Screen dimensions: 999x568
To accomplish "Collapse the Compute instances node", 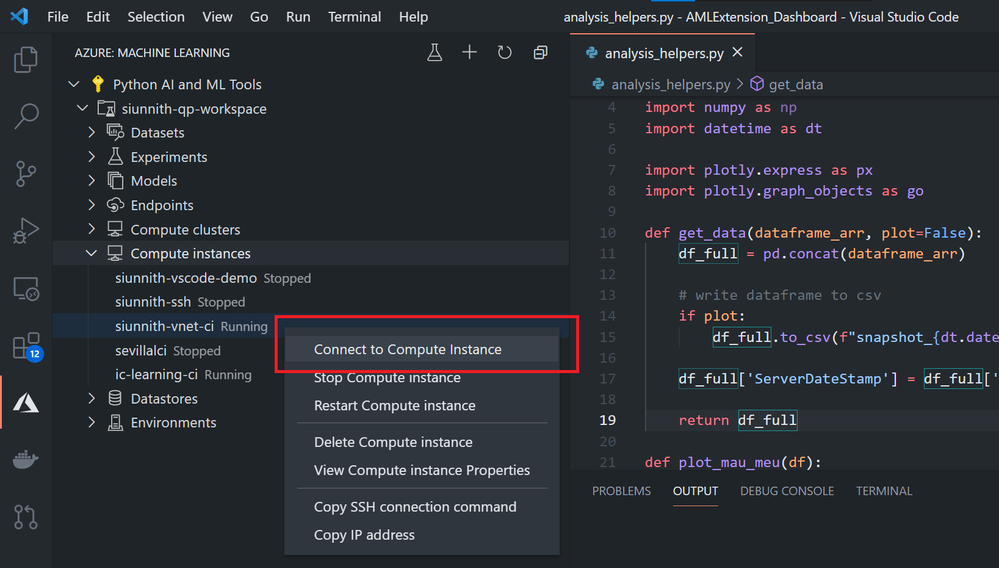I will 92,253.
